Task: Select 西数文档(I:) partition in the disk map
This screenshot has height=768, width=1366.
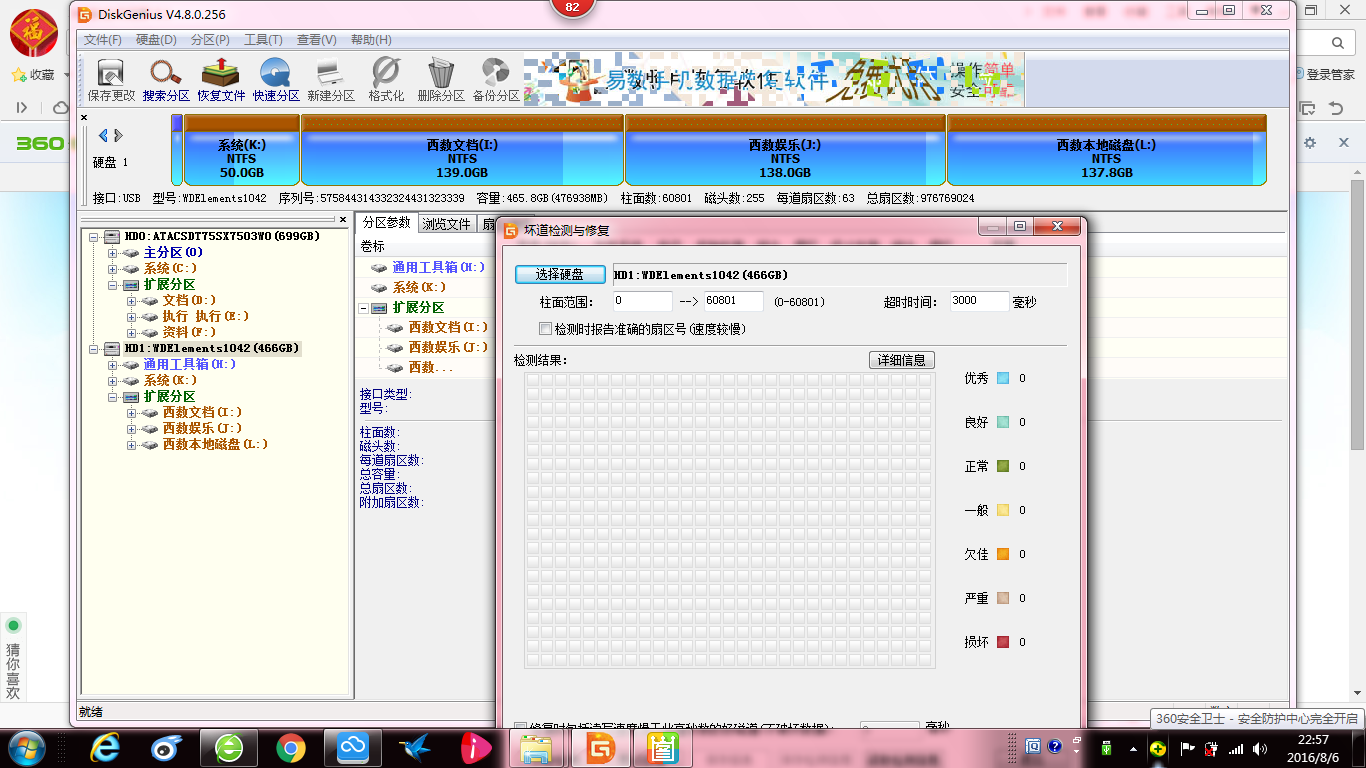Action: pyautogui.click(x=463, y=150)
